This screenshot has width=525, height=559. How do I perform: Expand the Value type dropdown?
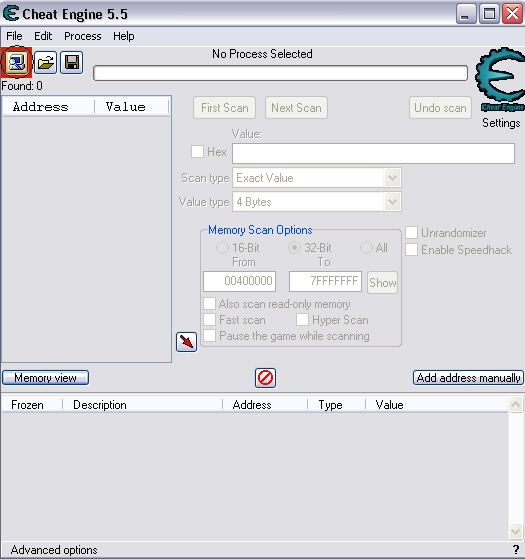pyautogui.click(x=392, y=202)
